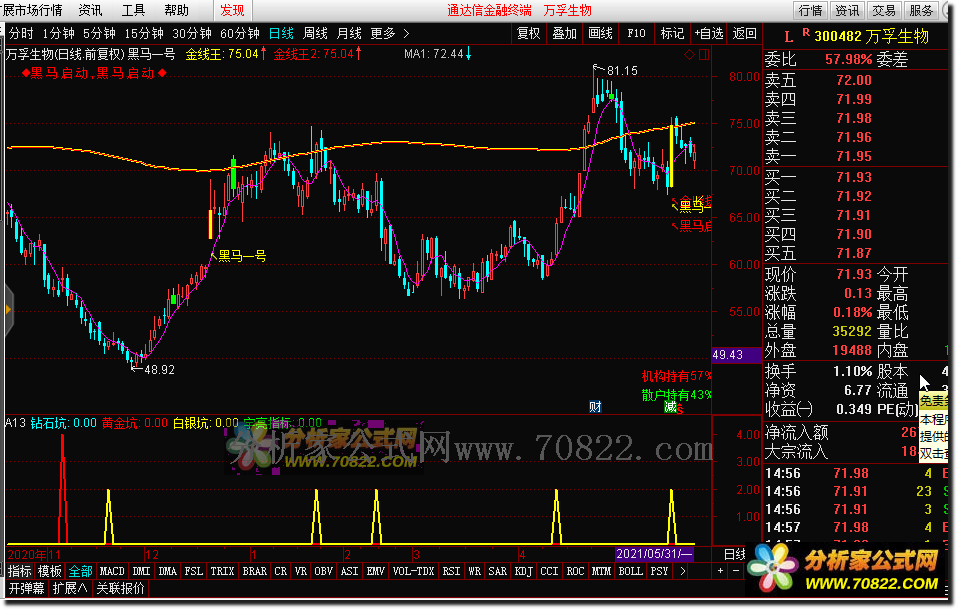This screenshot has height=609, width=958.
Task: Click the split window icon at chart top right
Action: pos(704,54)
